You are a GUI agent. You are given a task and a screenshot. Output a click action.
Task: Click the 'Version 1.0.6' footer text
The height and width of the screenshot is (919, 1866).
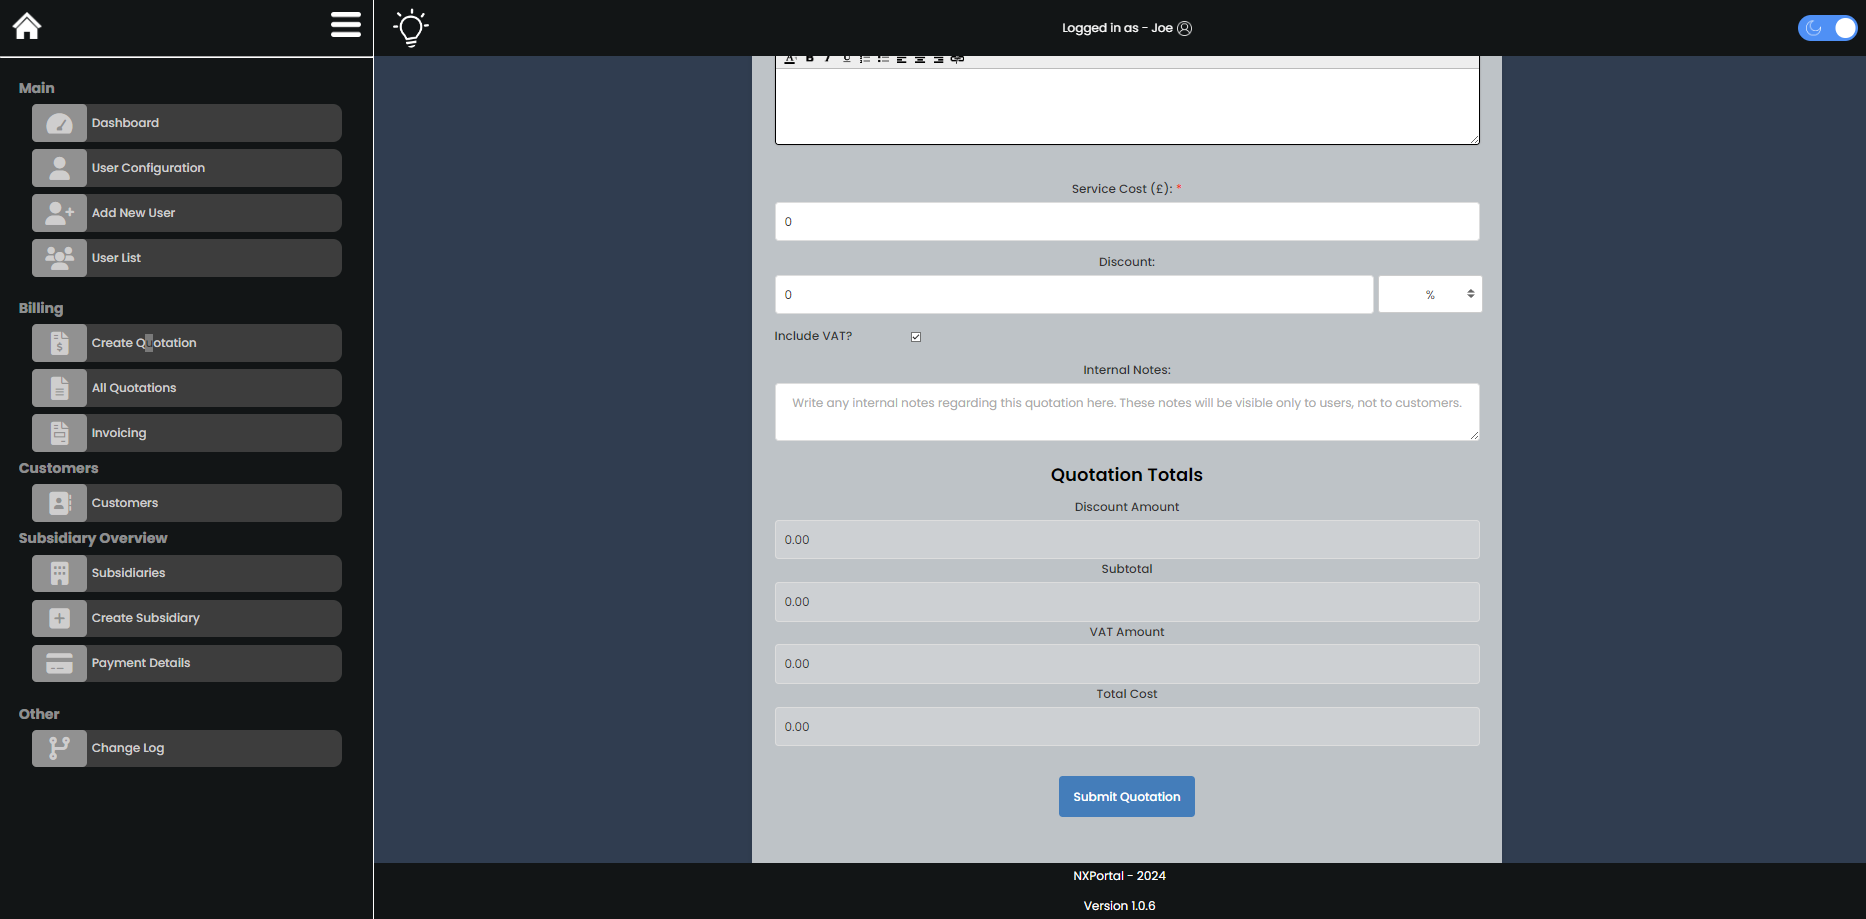point(1119,906)
